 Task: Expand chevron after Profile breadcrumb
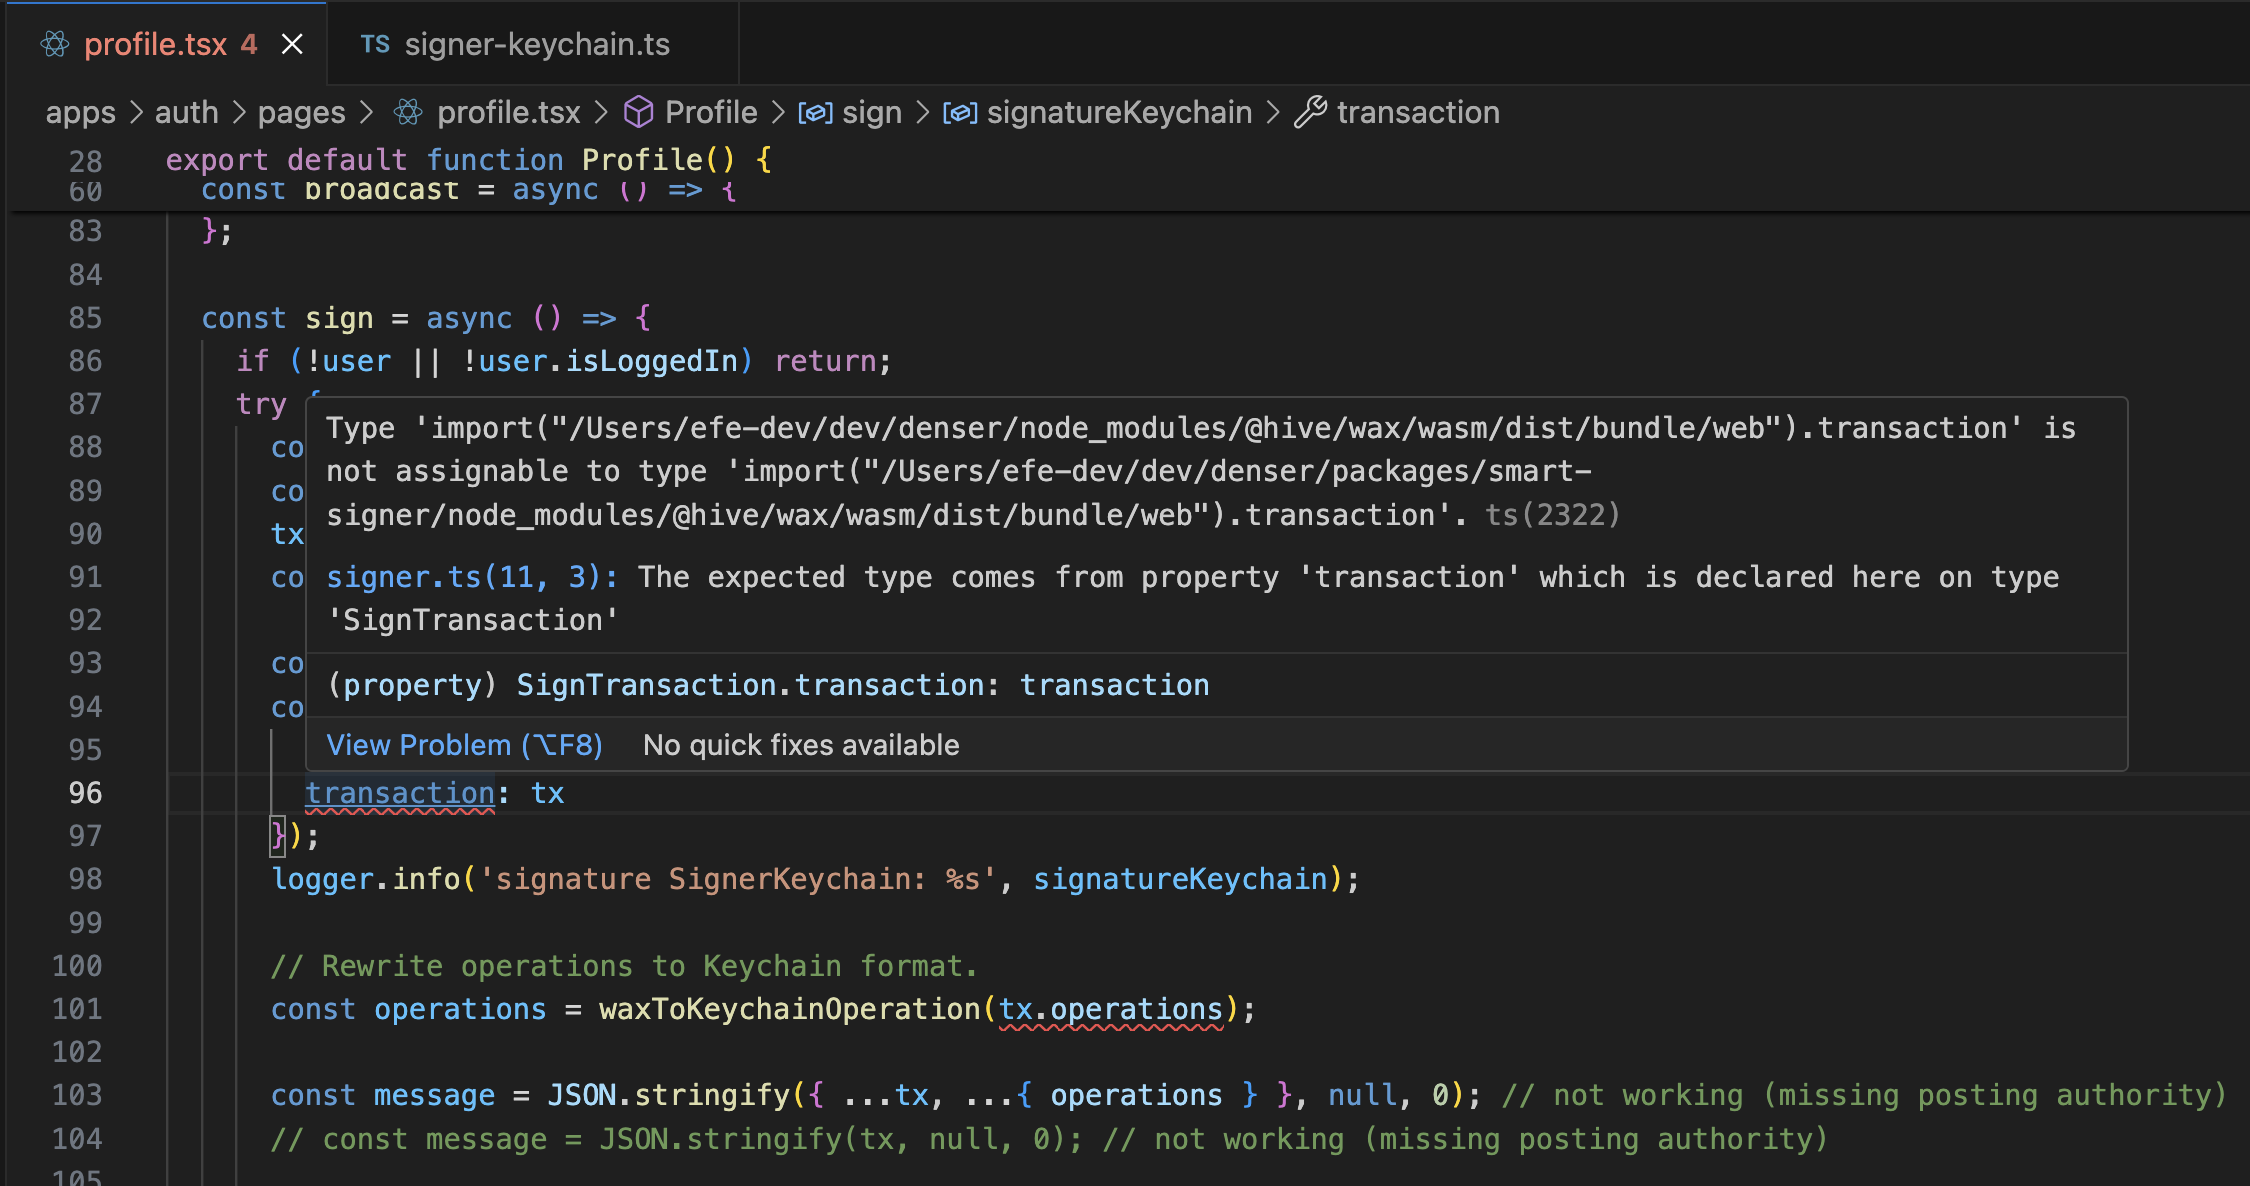[x=778, y=112]
